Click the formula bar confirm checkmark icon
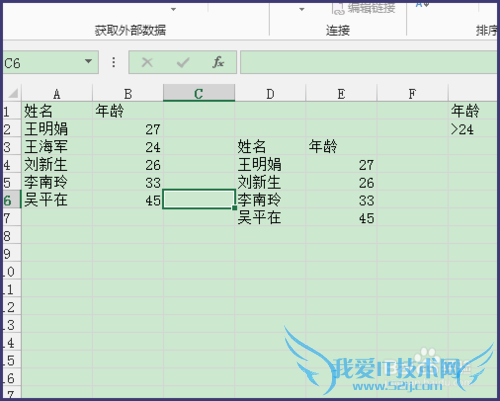 tap(183, 62)
